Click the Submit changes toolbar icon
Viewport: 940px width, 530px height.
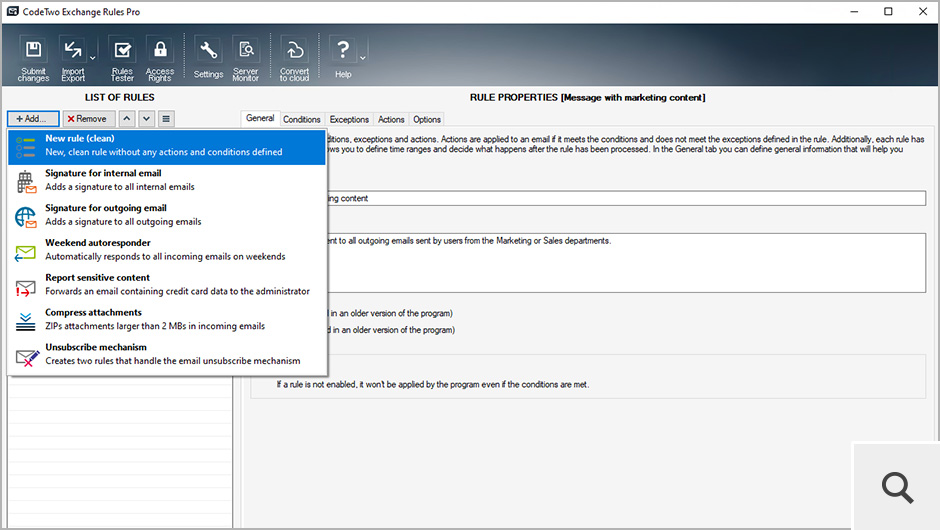(x=34, y=58)
